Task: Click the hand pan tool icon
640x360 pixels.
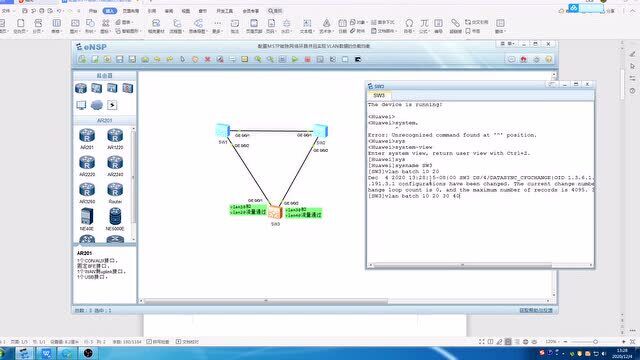Action: [195, 60]
